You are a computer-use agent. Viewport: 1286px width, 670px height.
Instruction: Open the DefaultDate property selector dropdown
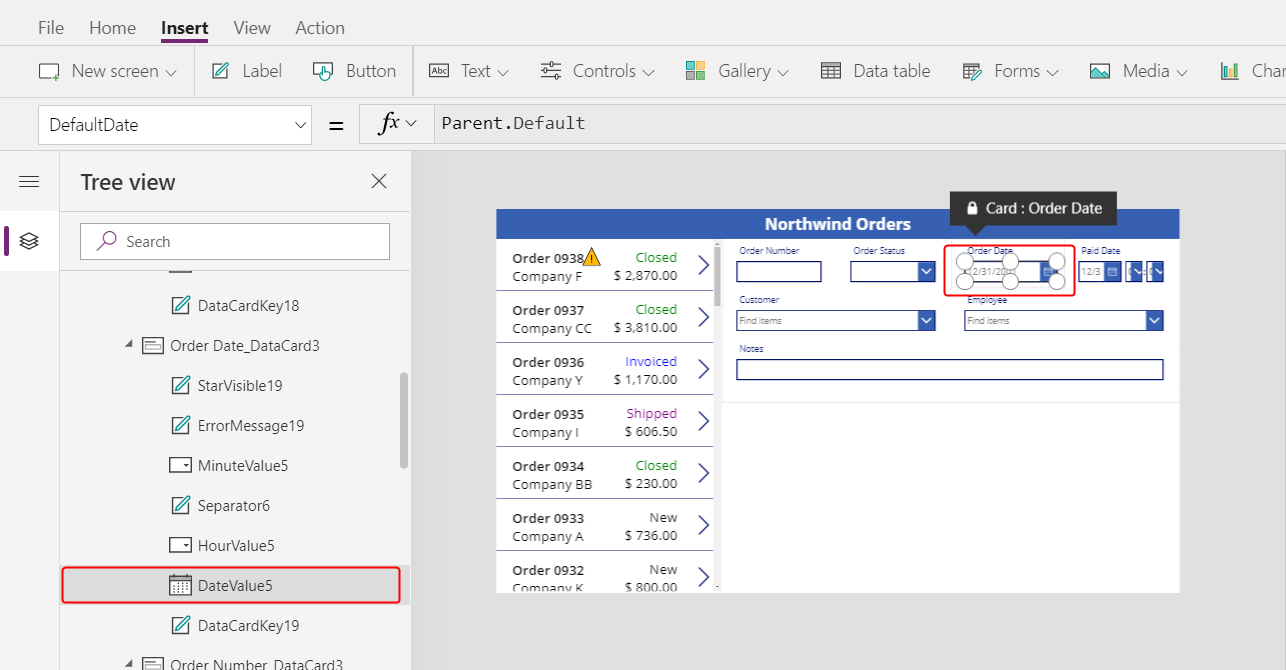(x=300, y=123)
